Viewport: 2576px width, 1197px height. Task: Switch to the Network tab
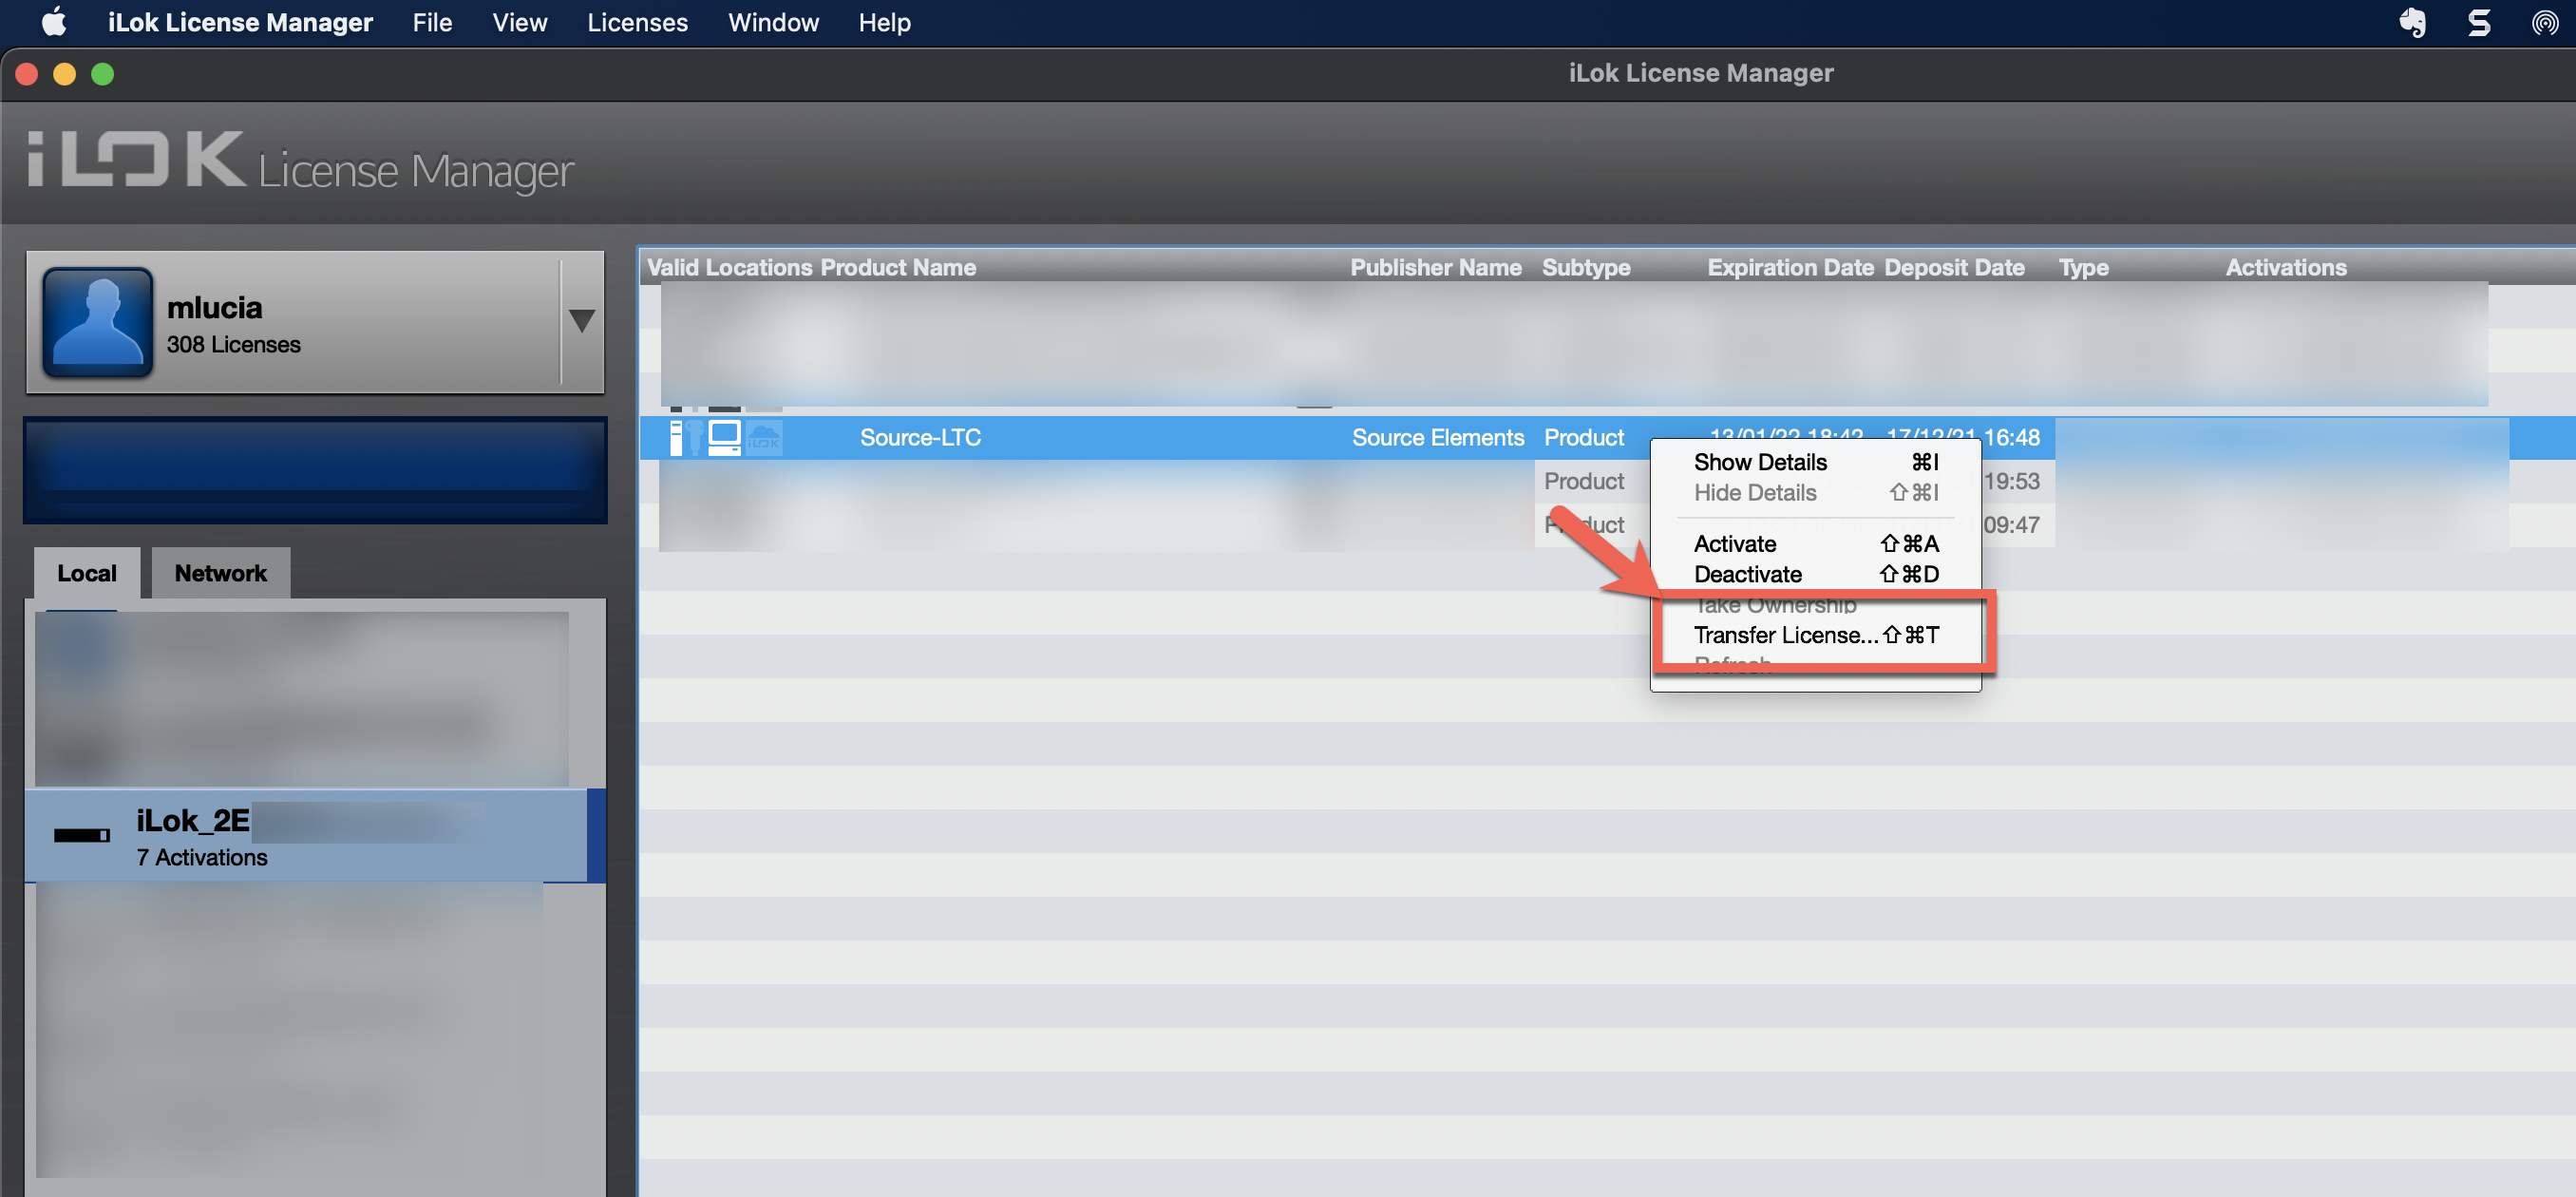point(220,573)
